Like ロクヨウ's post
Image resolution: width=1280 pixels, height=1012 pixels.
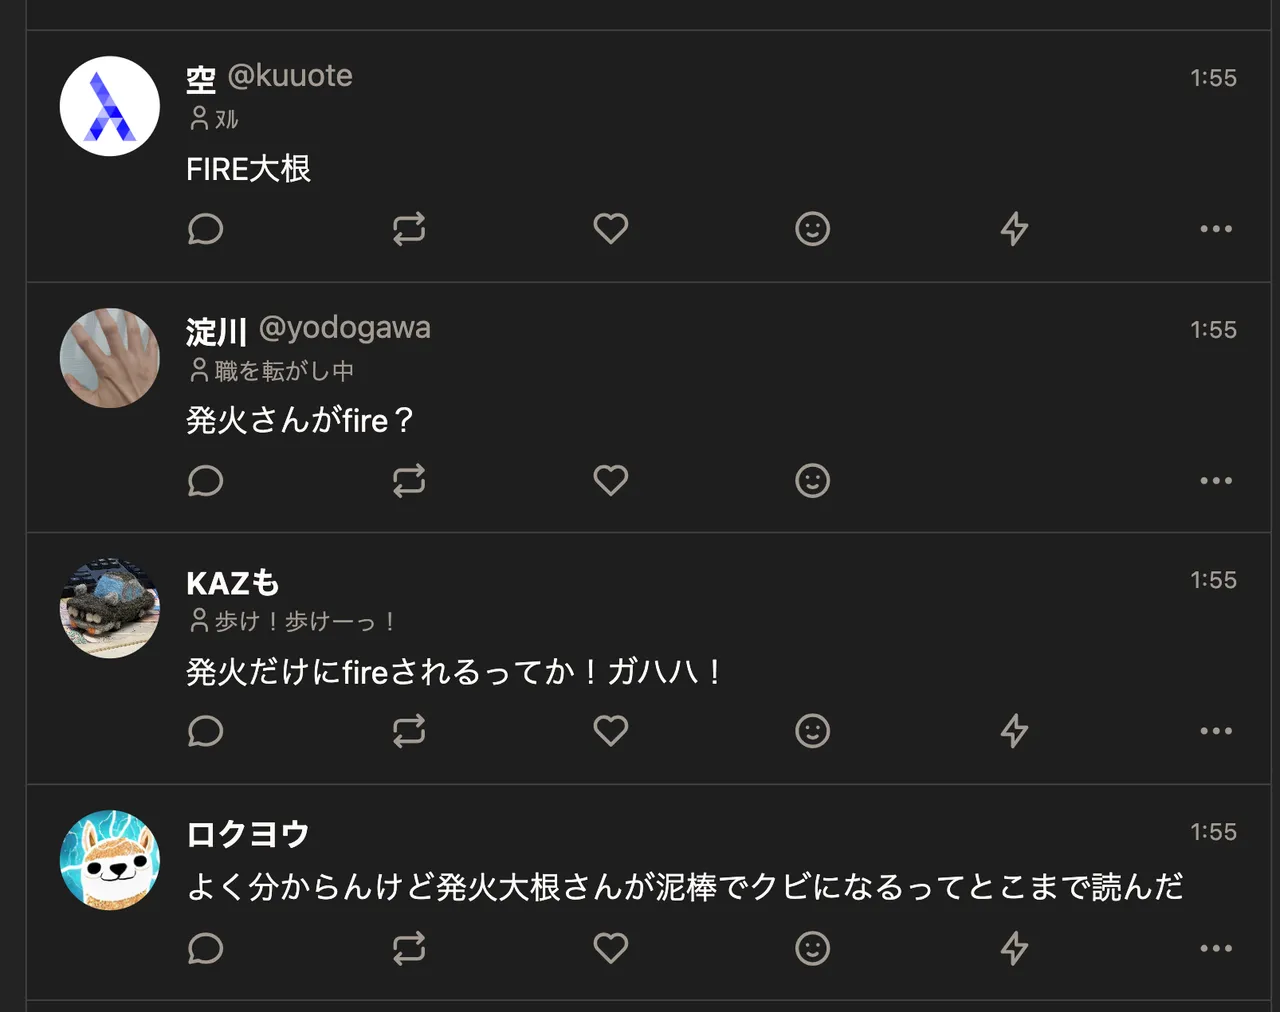point(611,948)
